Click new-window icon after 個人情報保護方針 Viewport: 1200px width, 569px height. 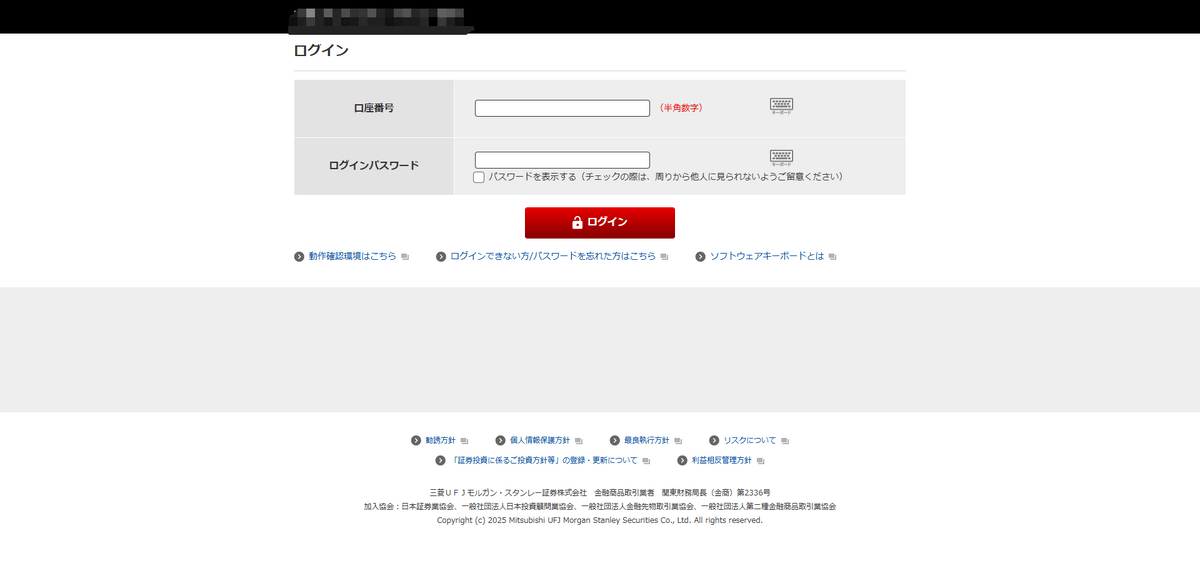coord(579,441)
